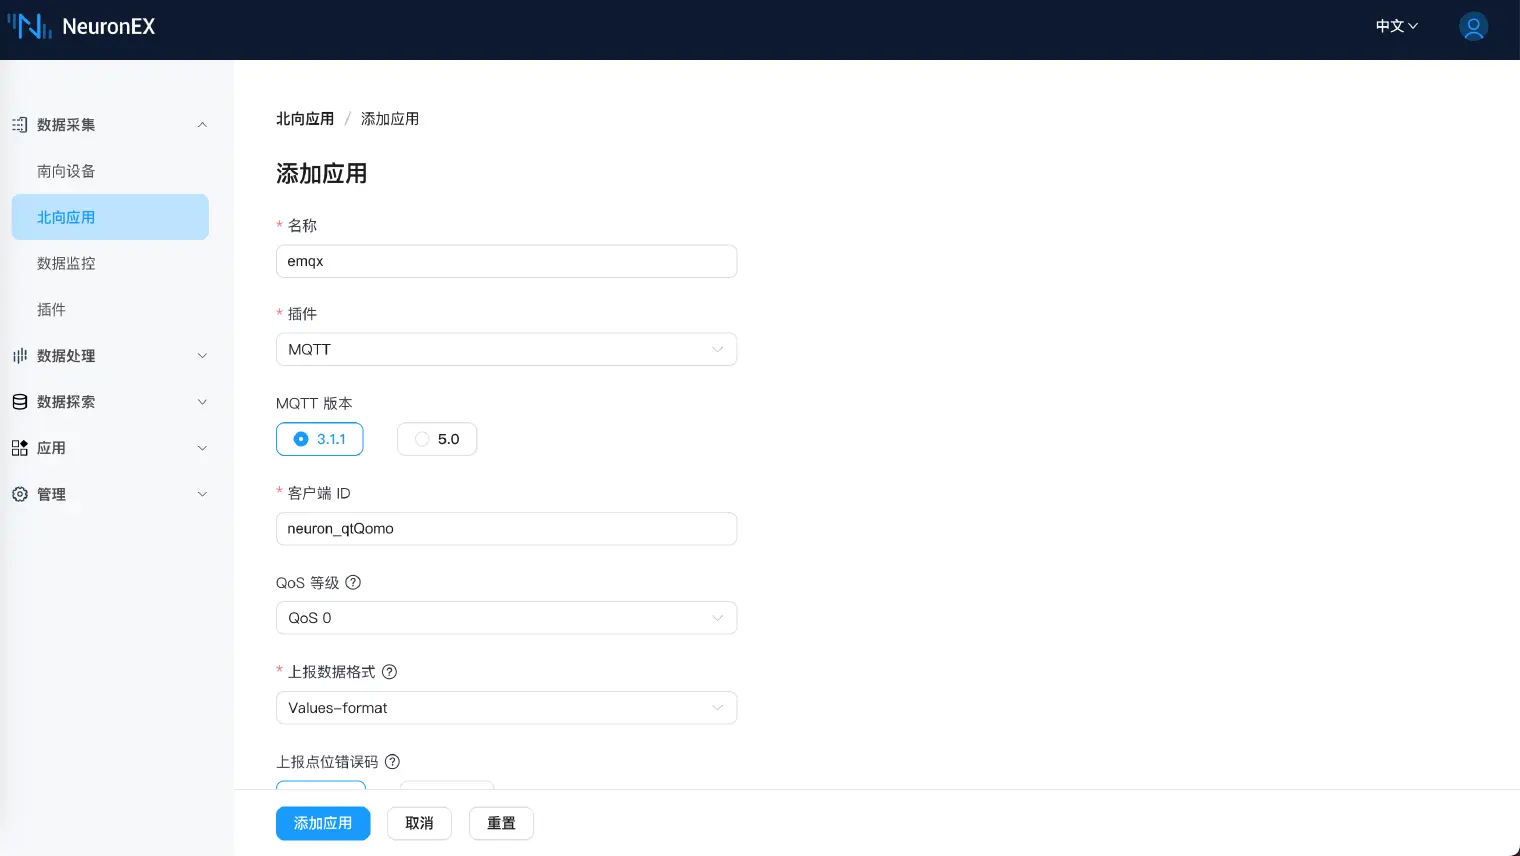Image resolution: width=1520 pixels, height=856 pixels.
Task: Click help icon beside QoS 等级
Action: [353, 583]
